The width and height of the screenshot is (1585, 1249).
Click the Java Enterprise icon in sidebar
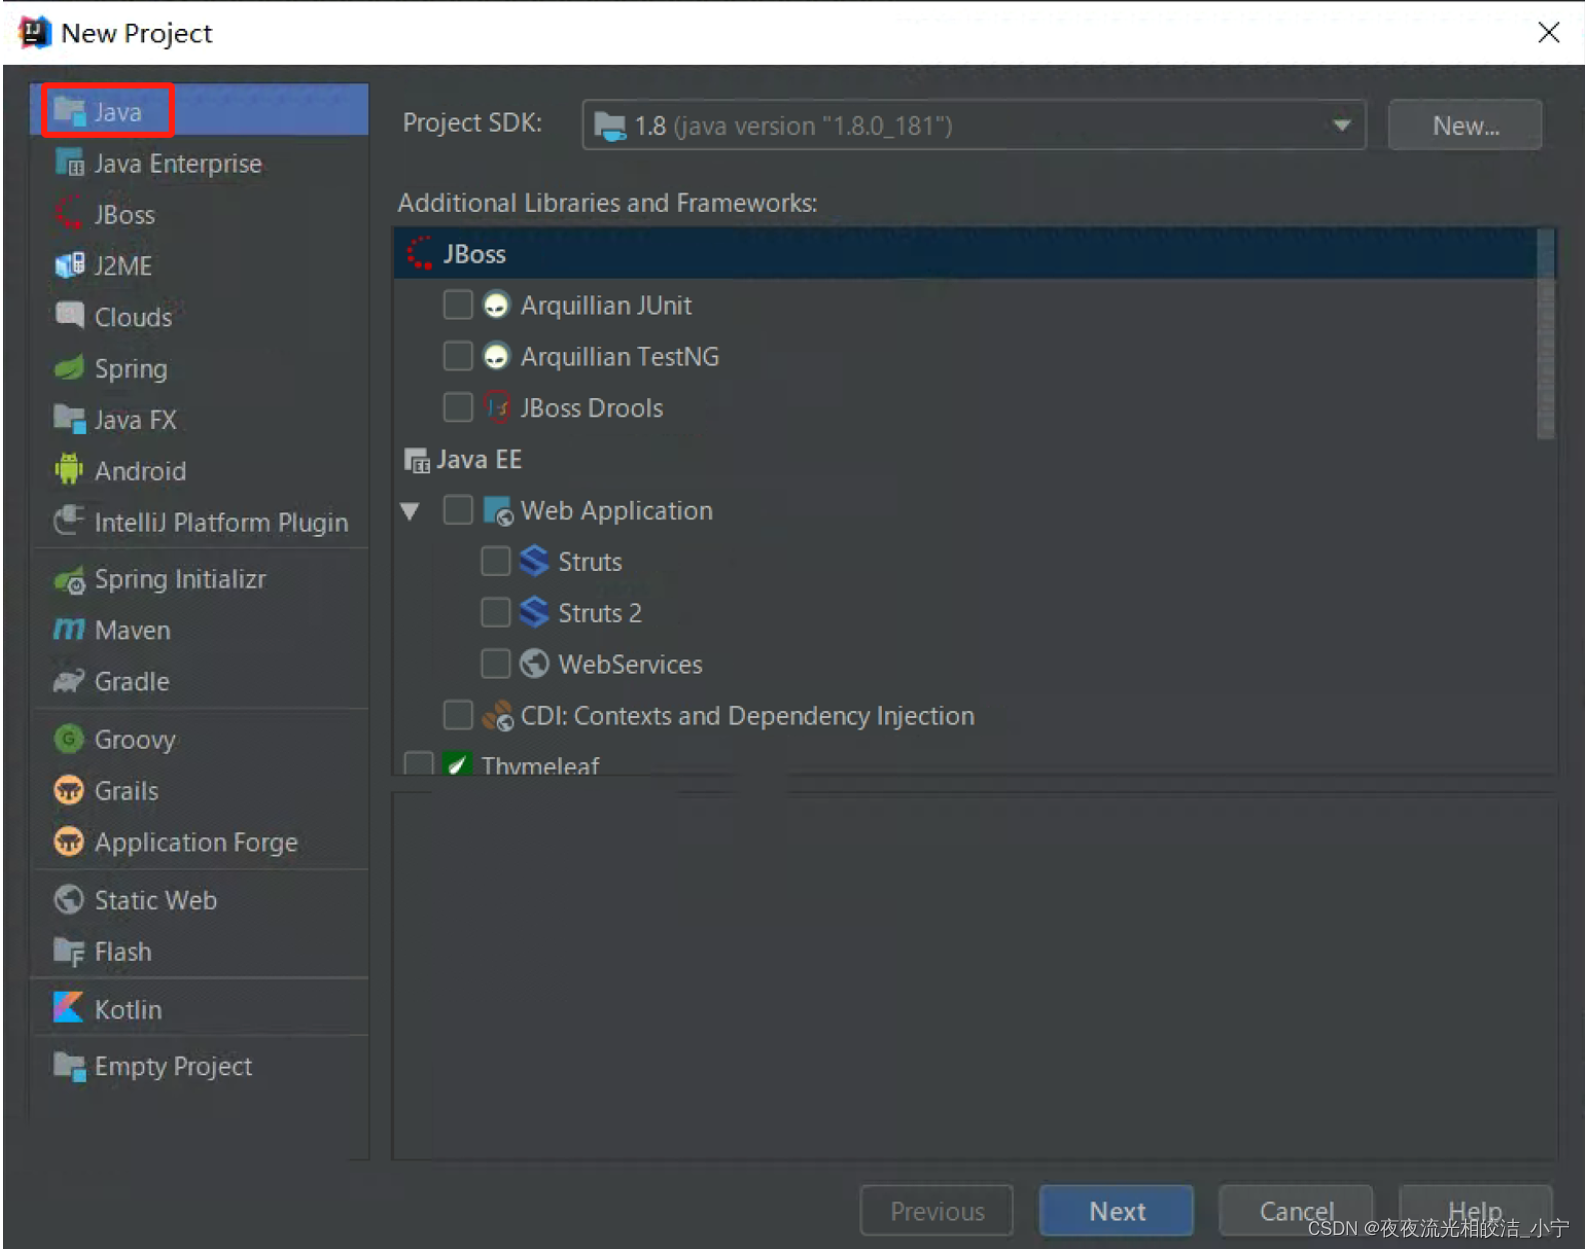pyautogui.click(x=69, y=162)
